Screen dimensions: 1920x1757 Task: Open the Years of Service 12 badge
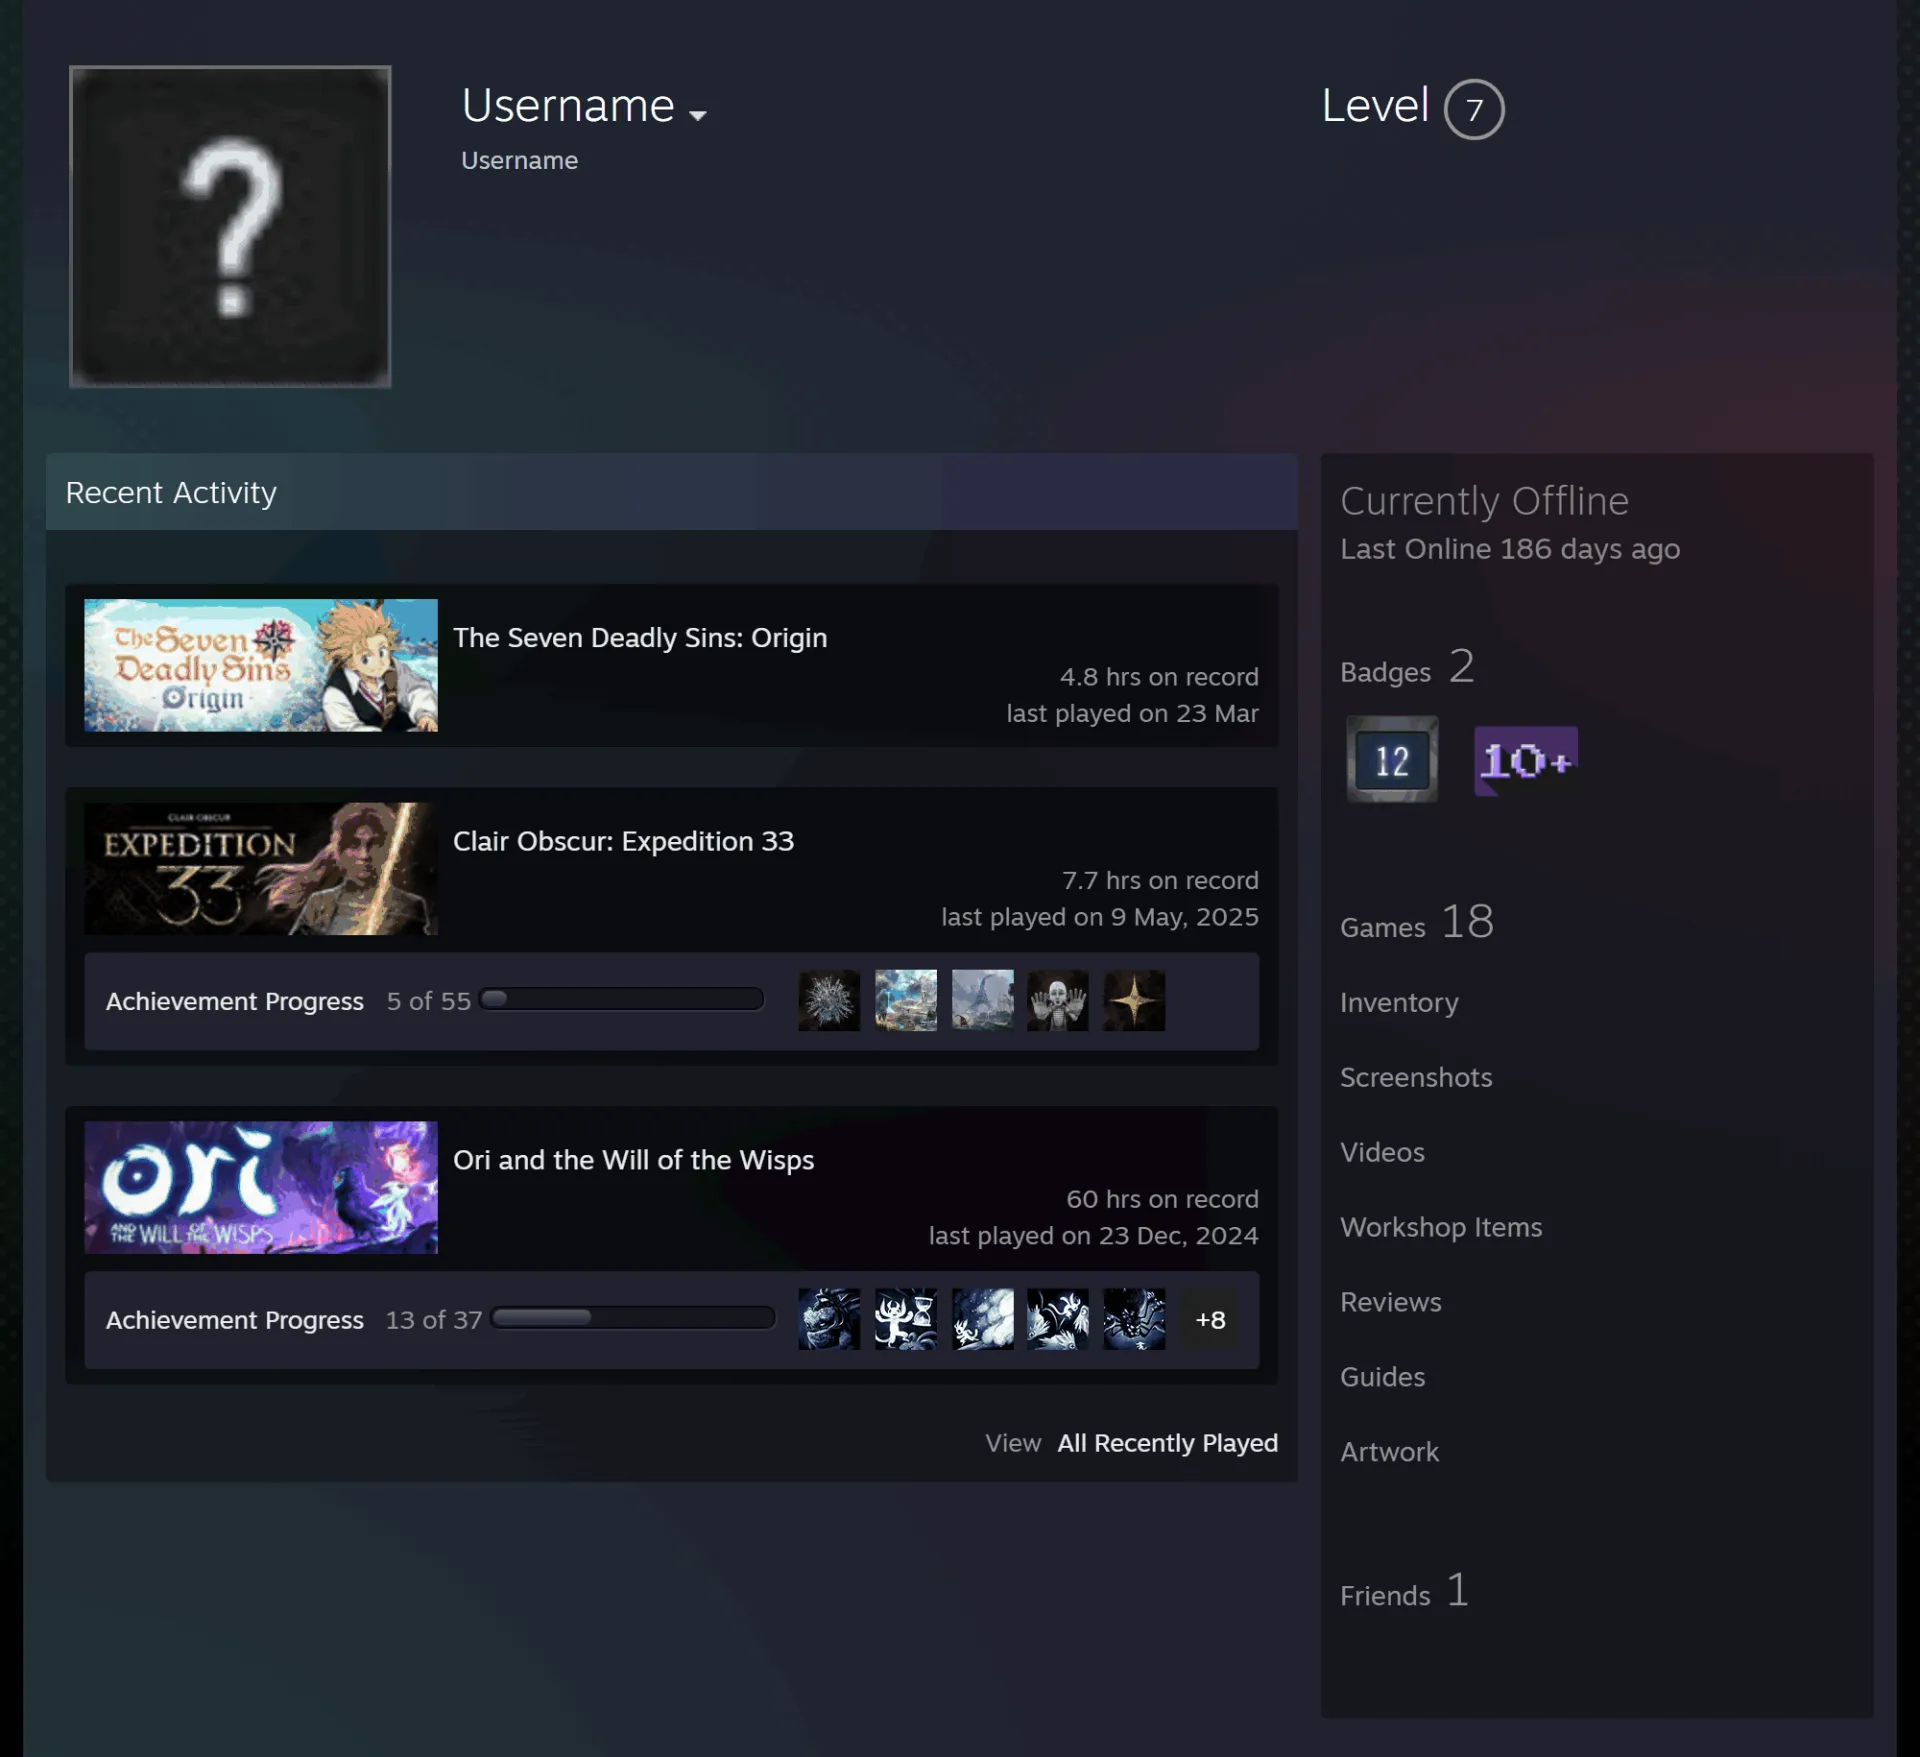[x=1391, y=759]
